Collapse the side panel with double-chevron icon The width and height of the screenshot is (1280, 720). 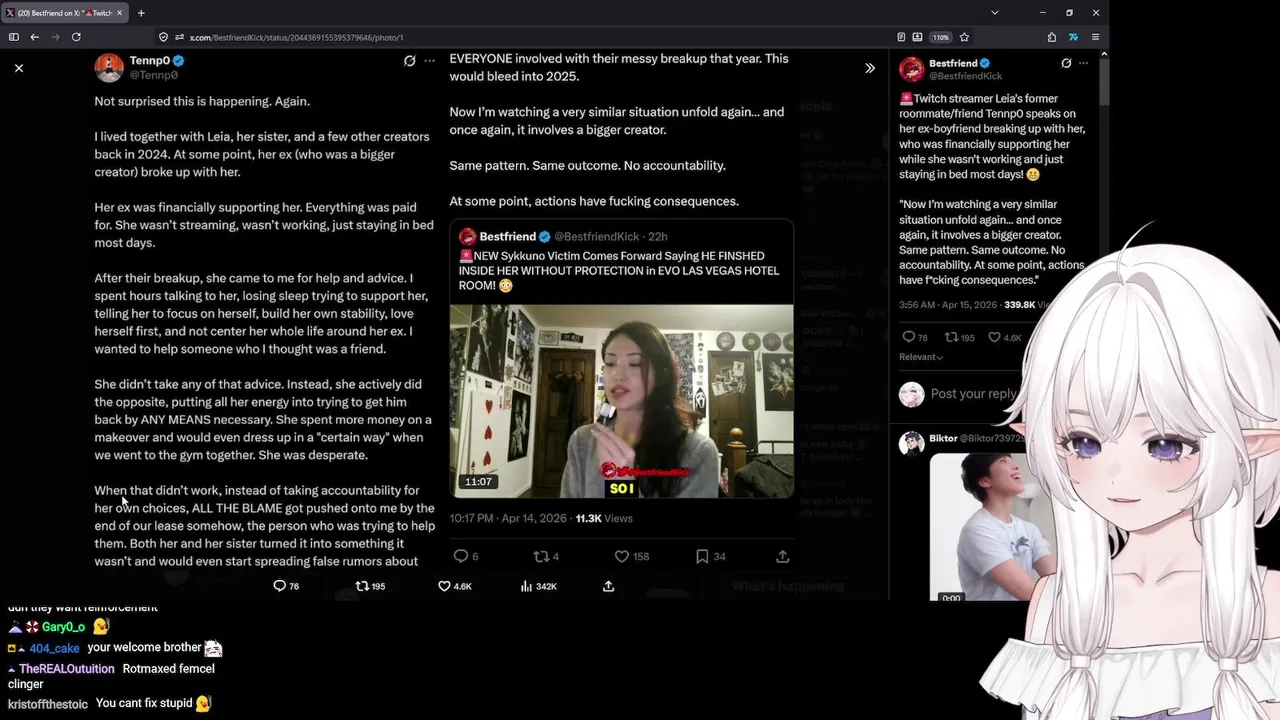point(869,68)
